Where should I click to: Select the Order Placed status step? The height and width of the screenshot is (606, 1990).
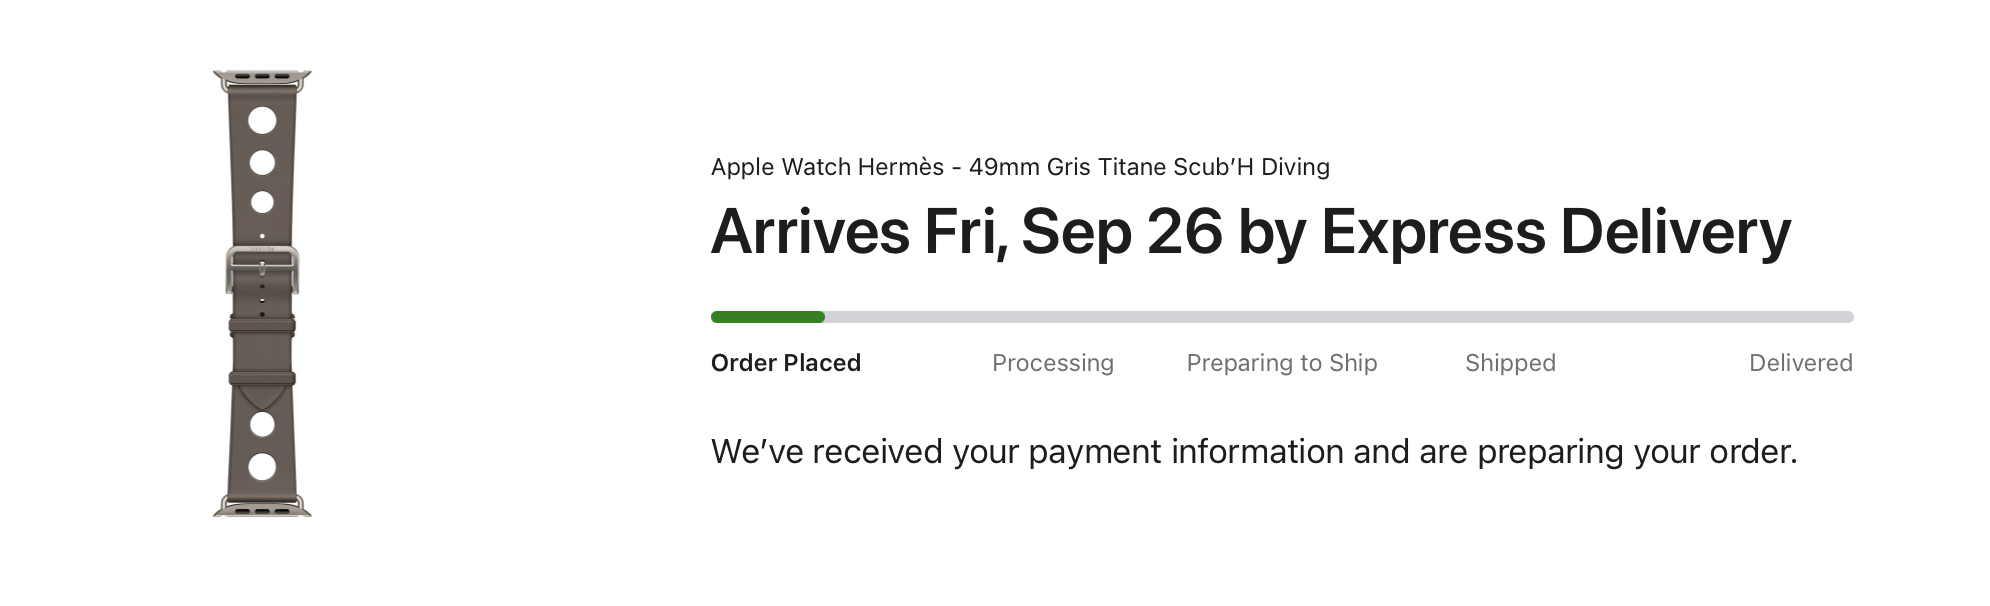785,363
